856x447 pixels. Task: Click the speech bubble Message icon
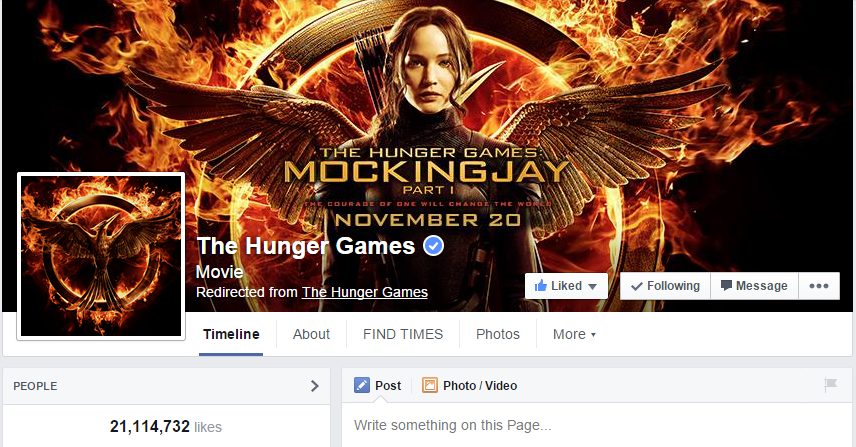pos(726,285)
